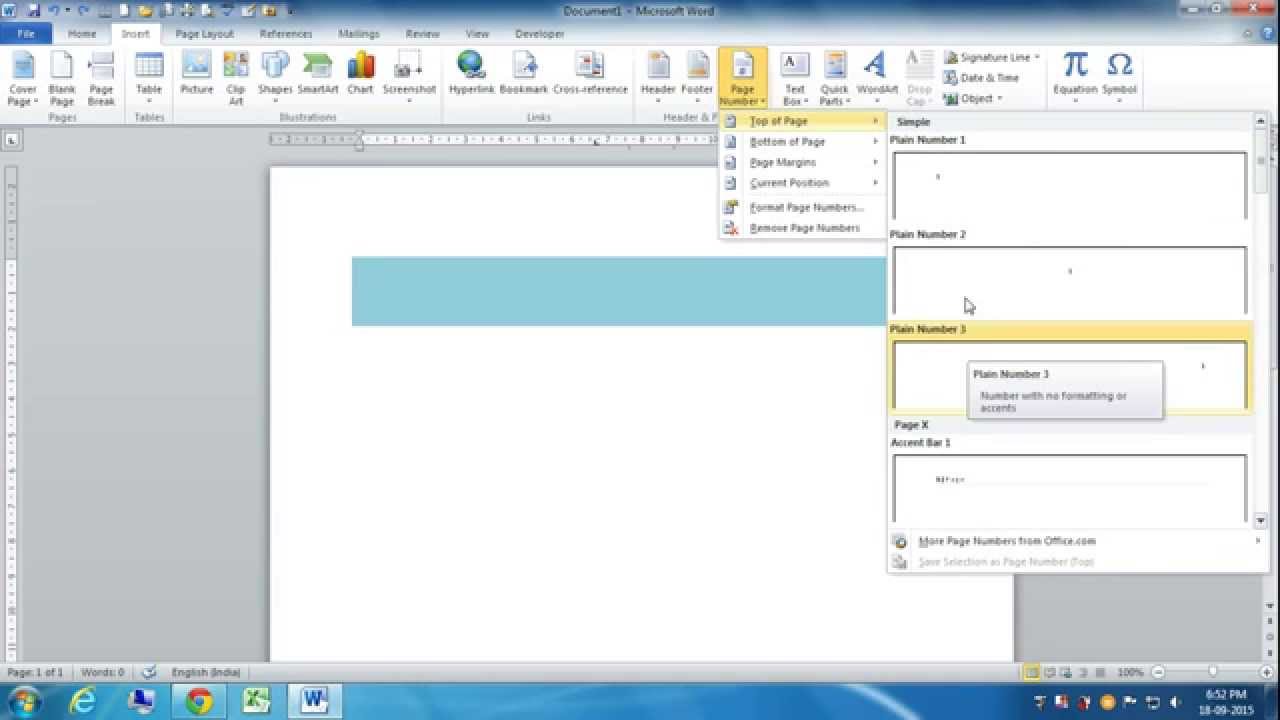Insert Date & Time
The width and height of the screenshot is (1280, 720).
tap(981, 77)
